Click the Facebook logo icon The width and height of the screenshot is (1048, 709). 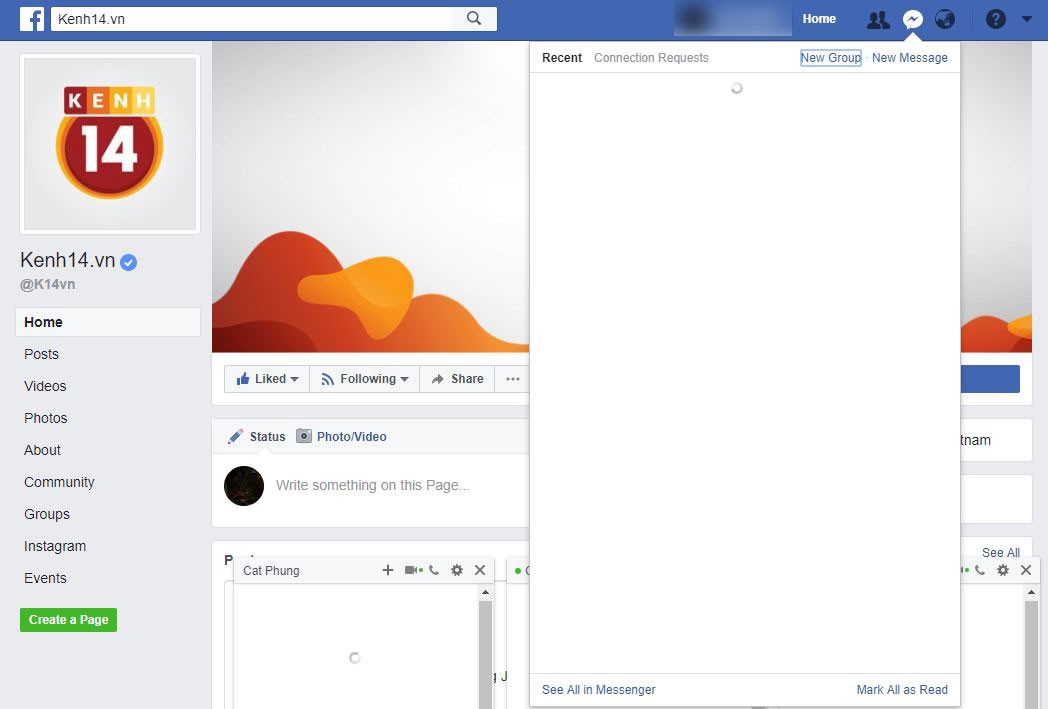31,19
